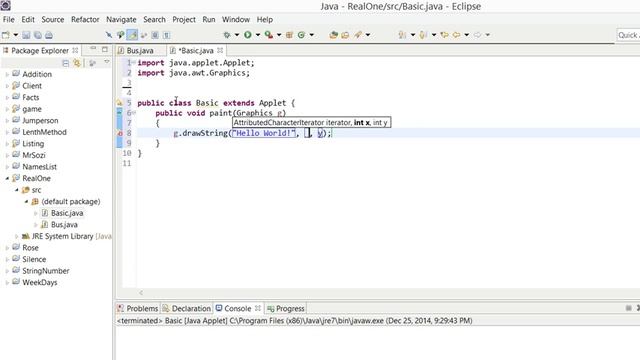Expand the Facts project
Image resolution: width=640 pixels, height=360 pixels.
7,98
